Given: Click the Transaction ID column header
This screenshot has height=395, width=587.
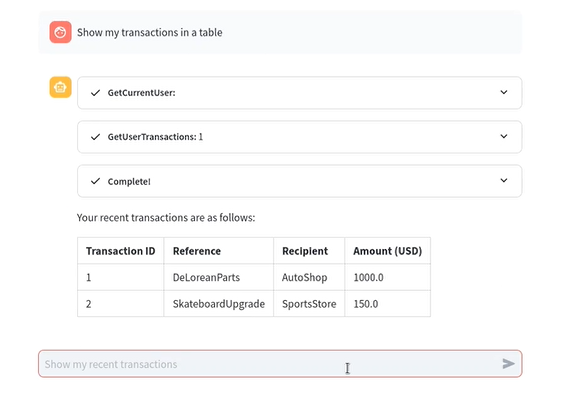Looking at the screenshot, I should (121, 251).
